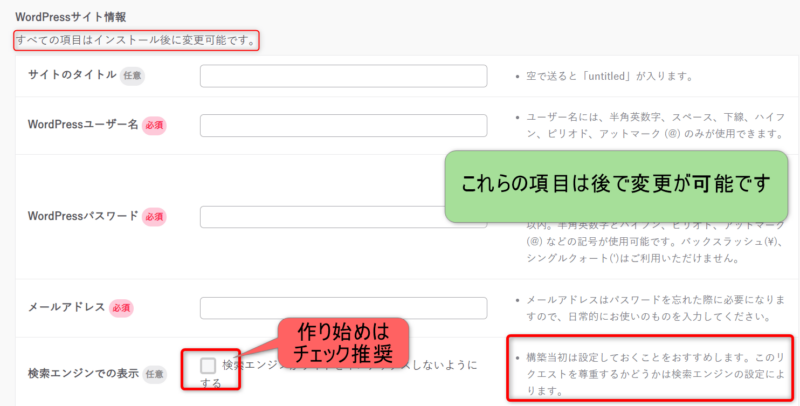Click the 必須 badge beside WordPressパスワード
The image size is (800, 406).
(x=154, y=217)
